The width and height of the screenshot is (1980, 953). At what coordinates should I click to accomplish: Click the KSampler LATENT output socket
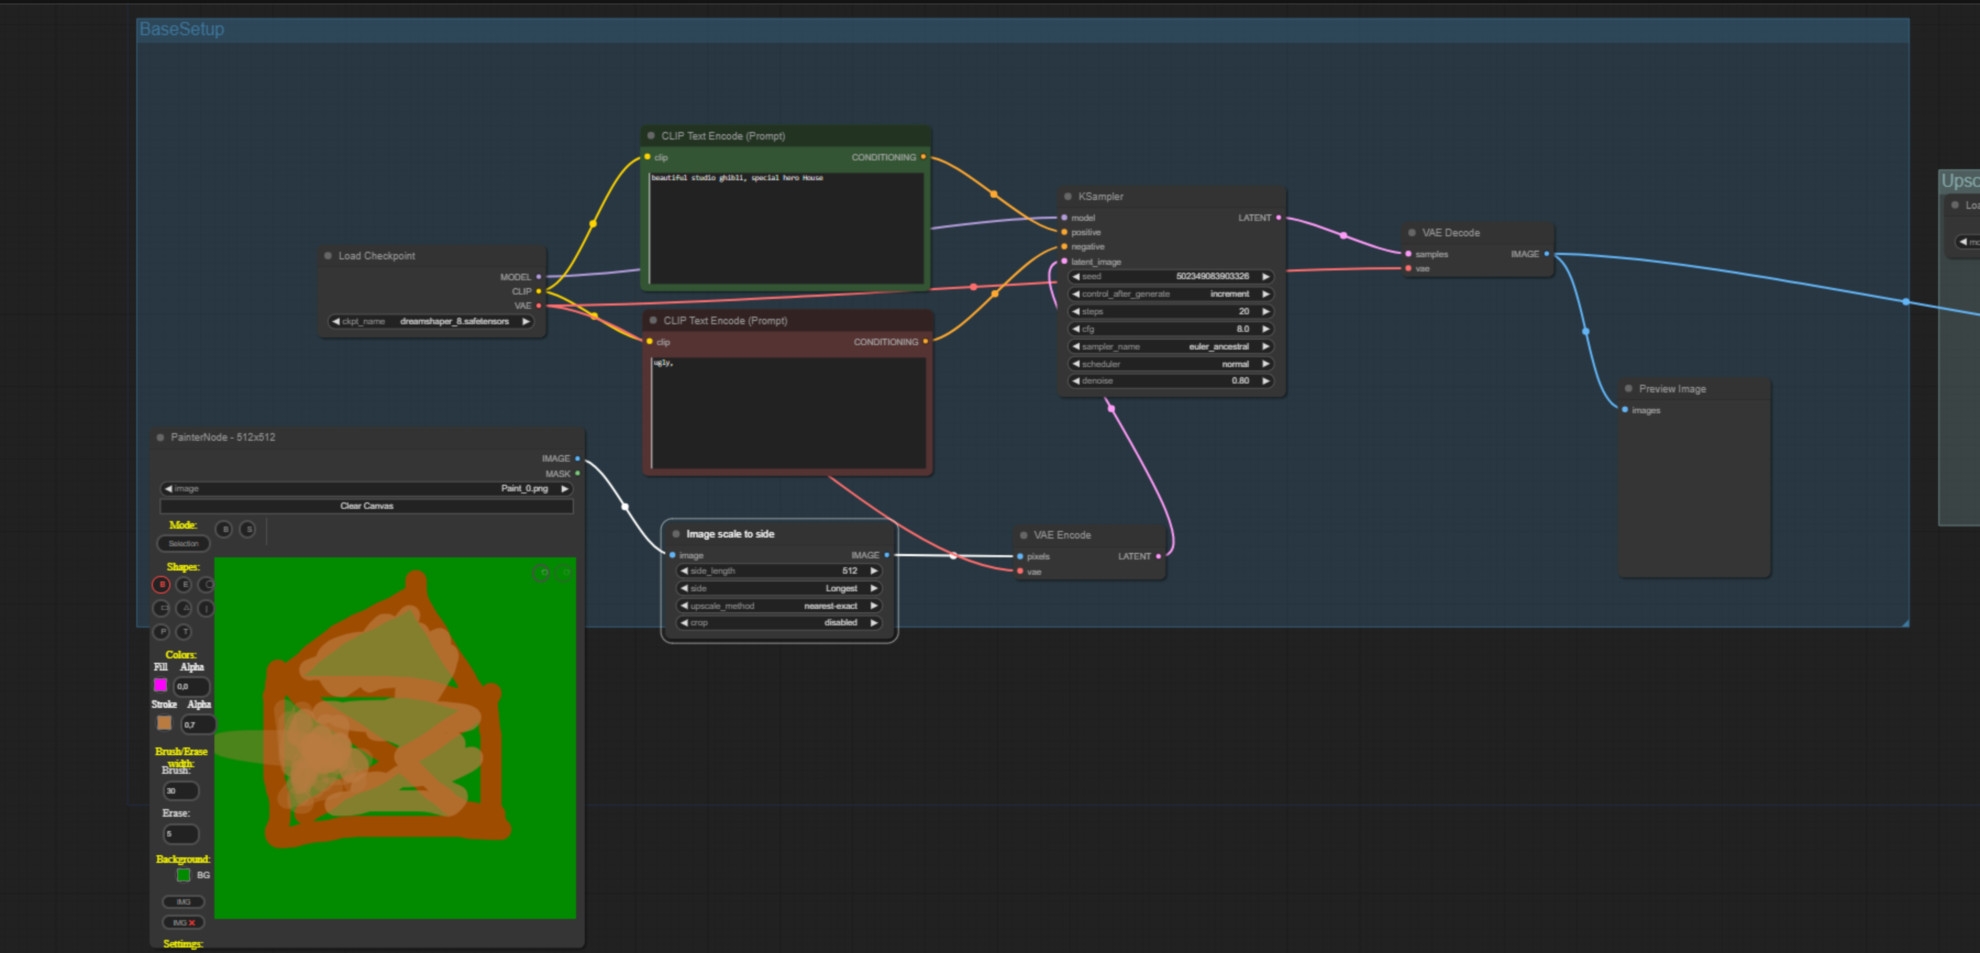point(1278,218)
